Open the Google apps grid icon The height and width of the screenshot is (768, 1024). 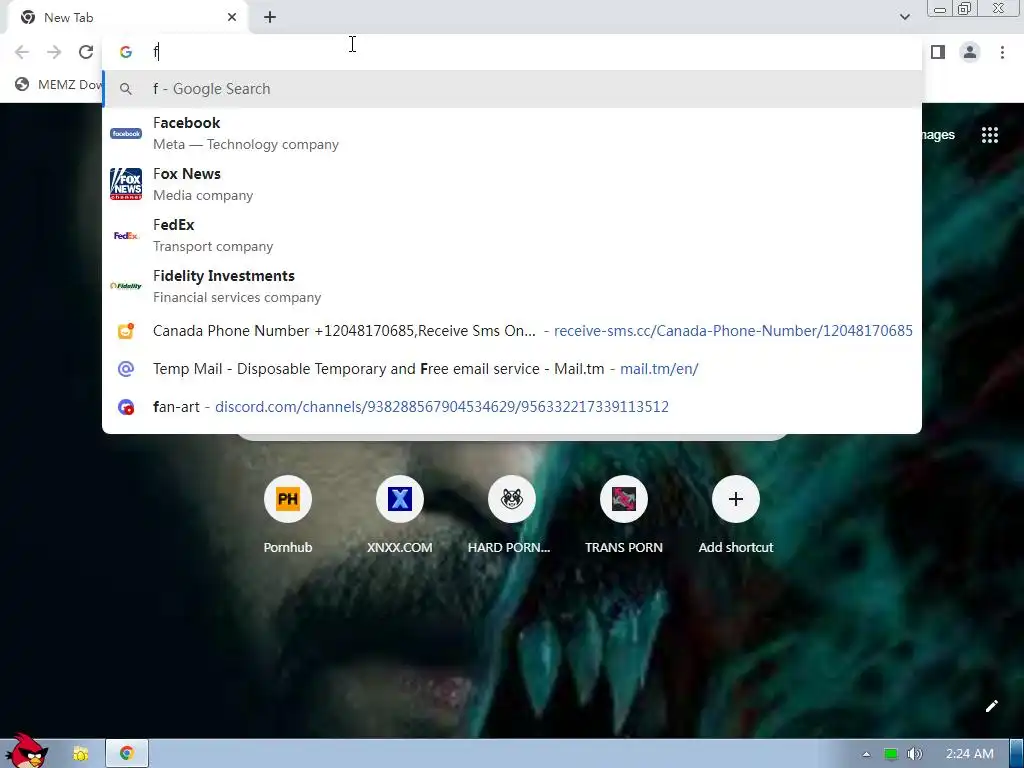pos(989,135)
